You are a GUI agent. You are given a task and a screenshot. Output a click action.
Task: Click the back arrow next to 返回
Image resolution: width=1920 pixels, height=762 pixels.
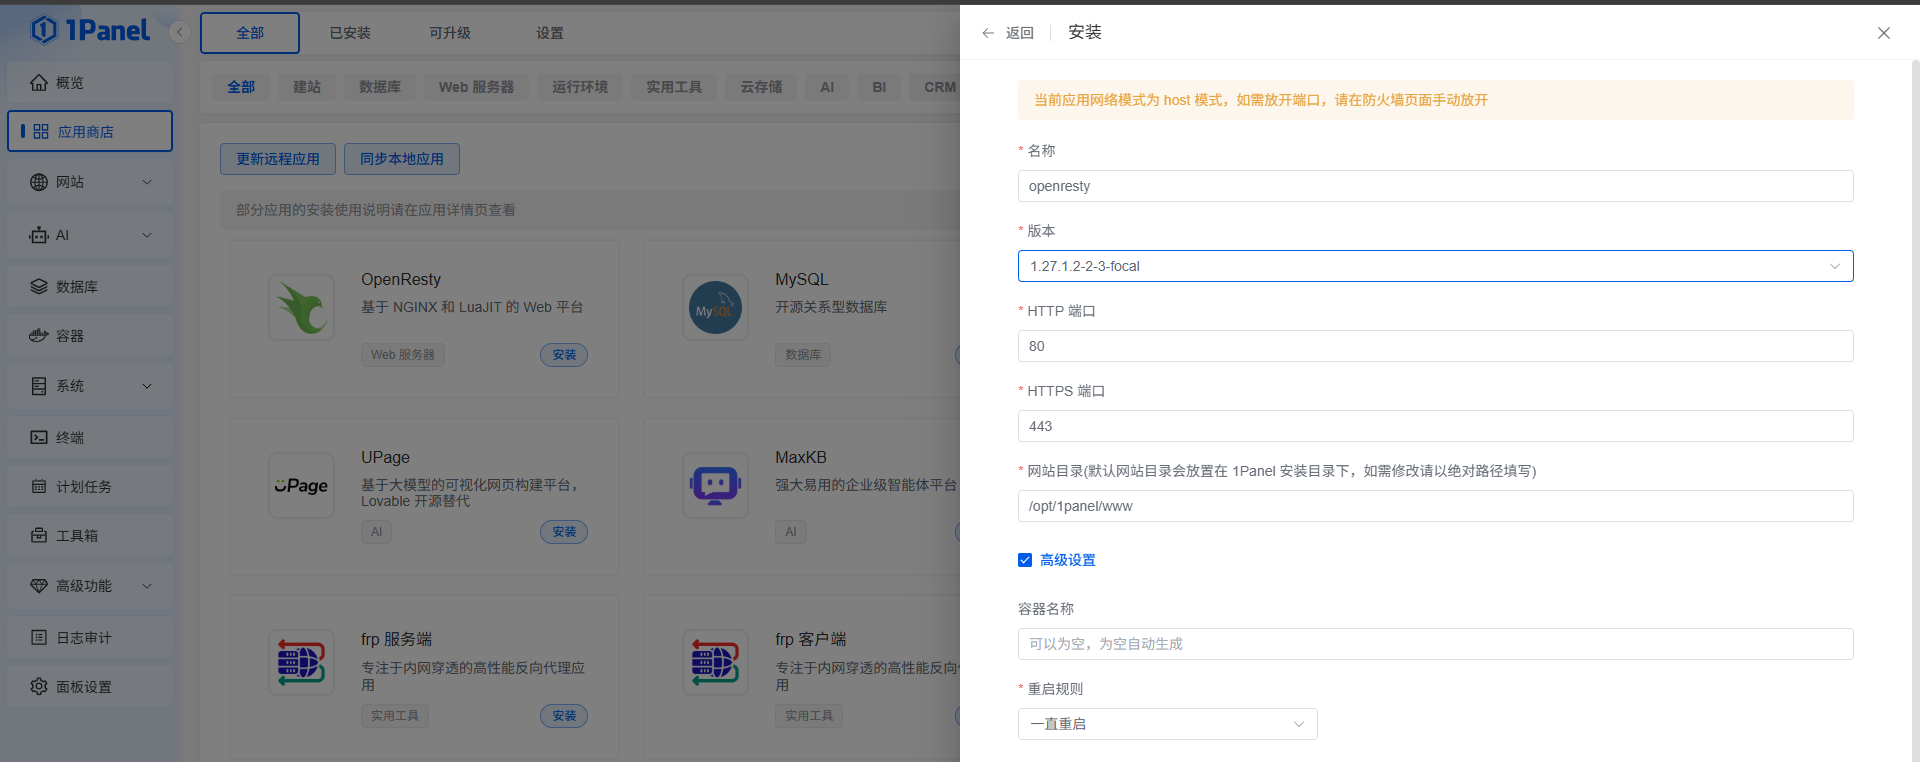pyautogui.click(x=988, y=33)
